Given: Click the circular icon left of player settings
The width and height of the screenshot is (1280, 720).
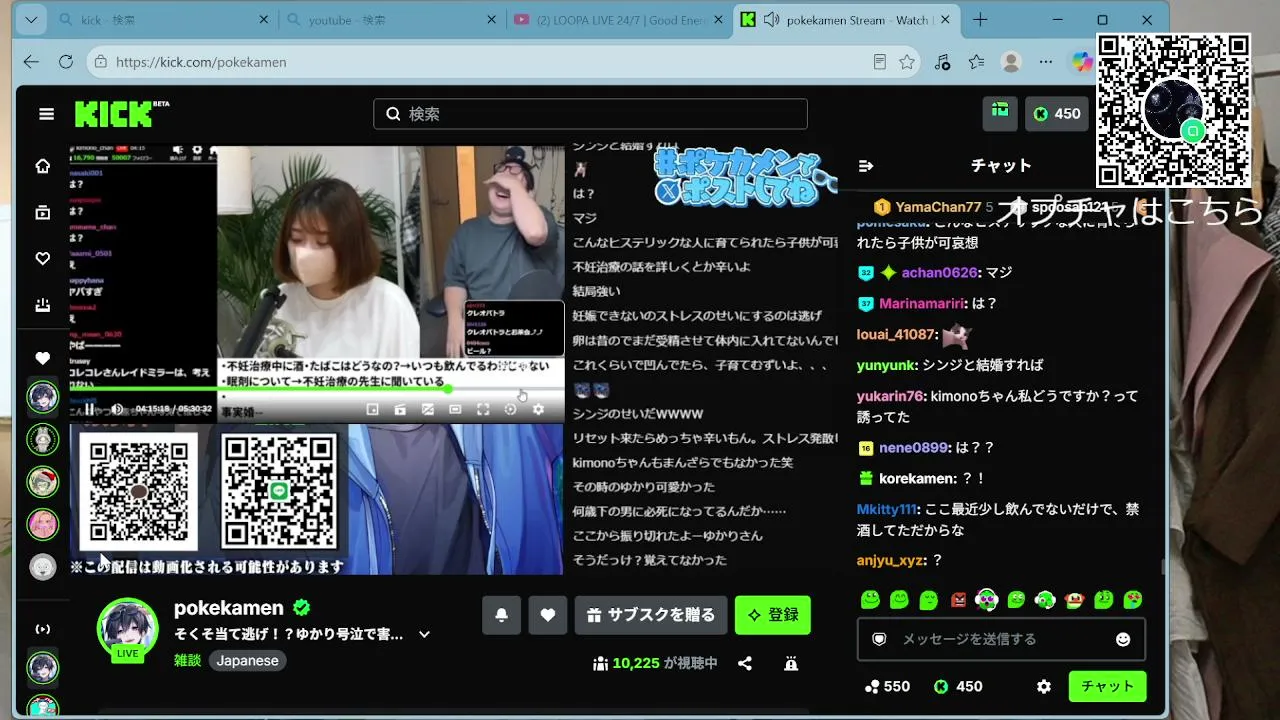Looking at the screenshot, I should [510, 409].
